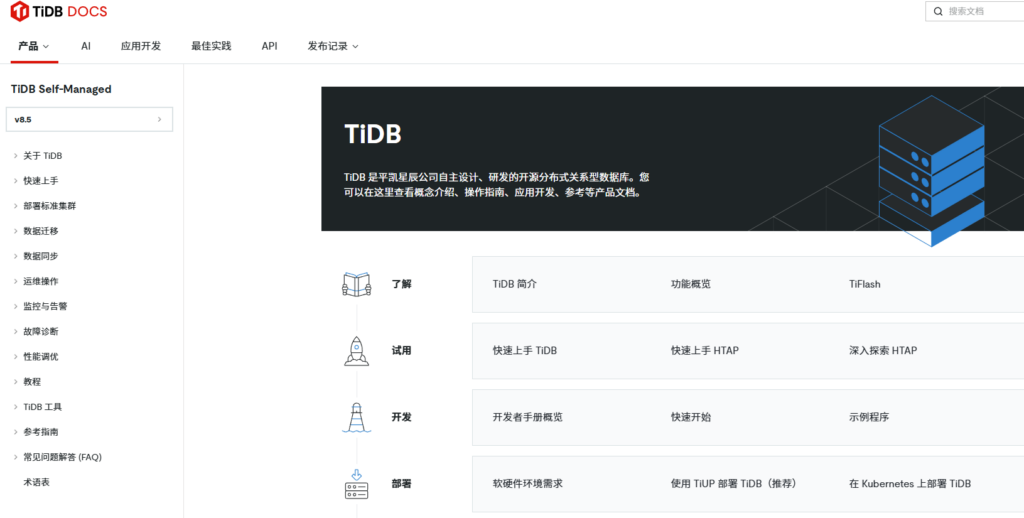Click the 试用 section label
This screenshot has height=518, width=1024.
402,351
